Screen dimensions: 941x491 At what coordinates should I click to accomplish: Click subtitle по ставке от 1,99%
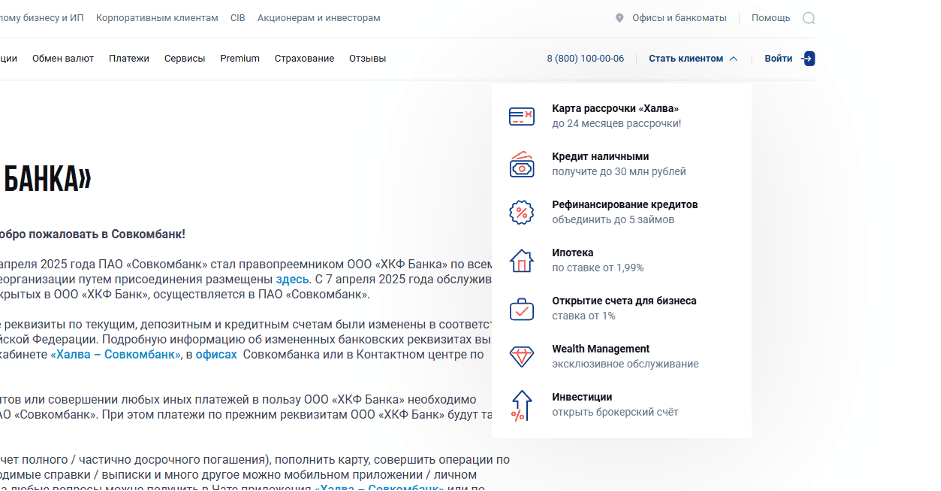[598, 268]
